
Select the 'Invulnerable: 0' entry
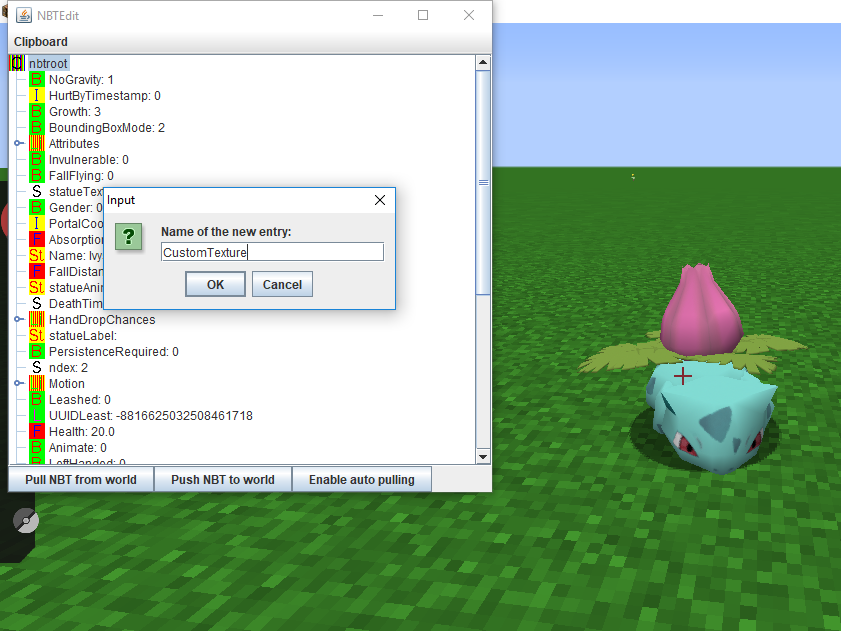88,159
